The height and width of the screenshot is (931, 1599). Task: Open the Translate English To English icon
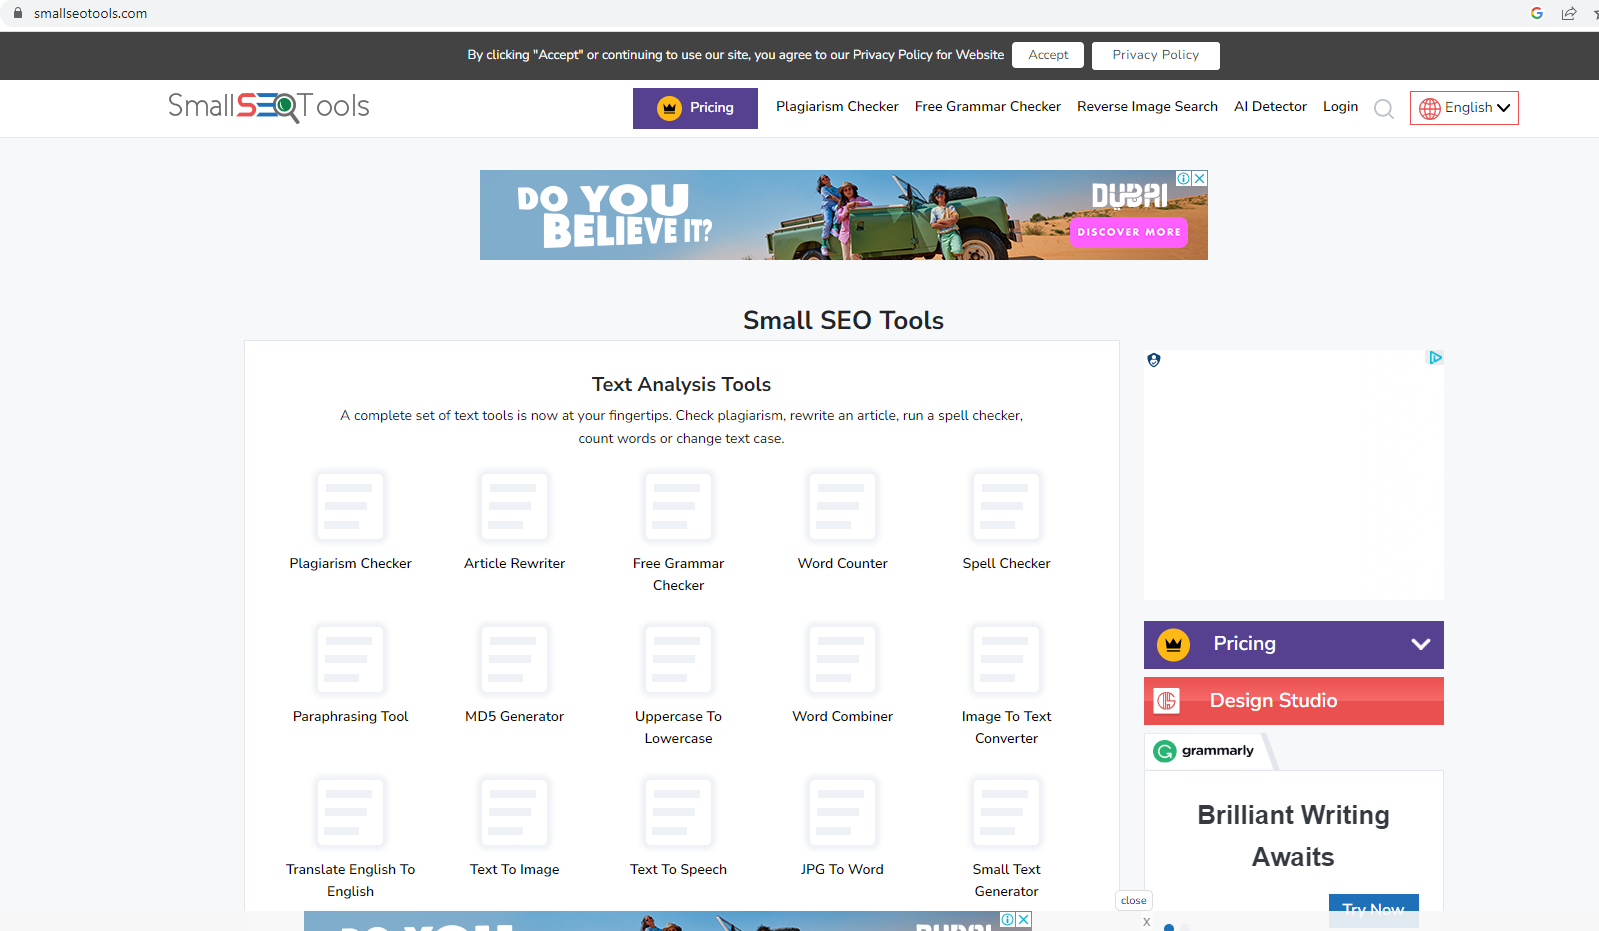coord(350,812)
